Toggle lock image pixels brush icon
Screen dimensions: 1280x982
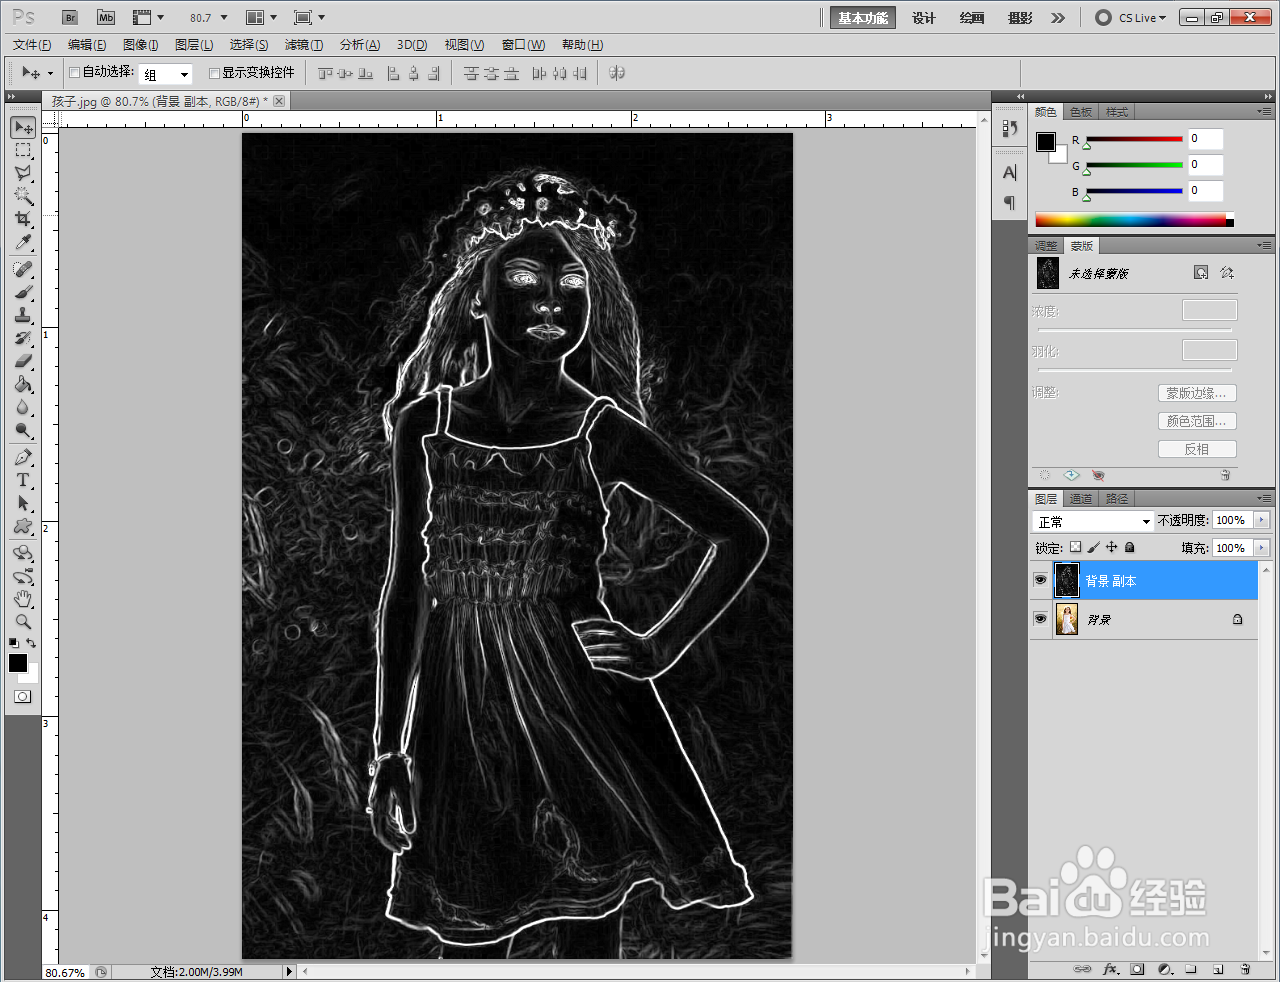coord(1093,547)
